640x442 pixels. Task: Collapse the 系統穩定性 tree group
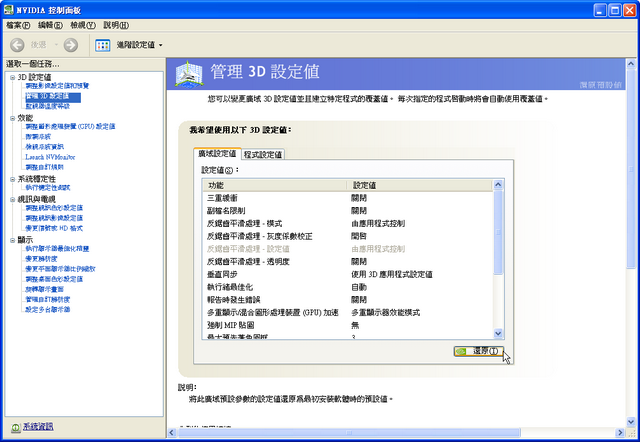click(12, 179)
